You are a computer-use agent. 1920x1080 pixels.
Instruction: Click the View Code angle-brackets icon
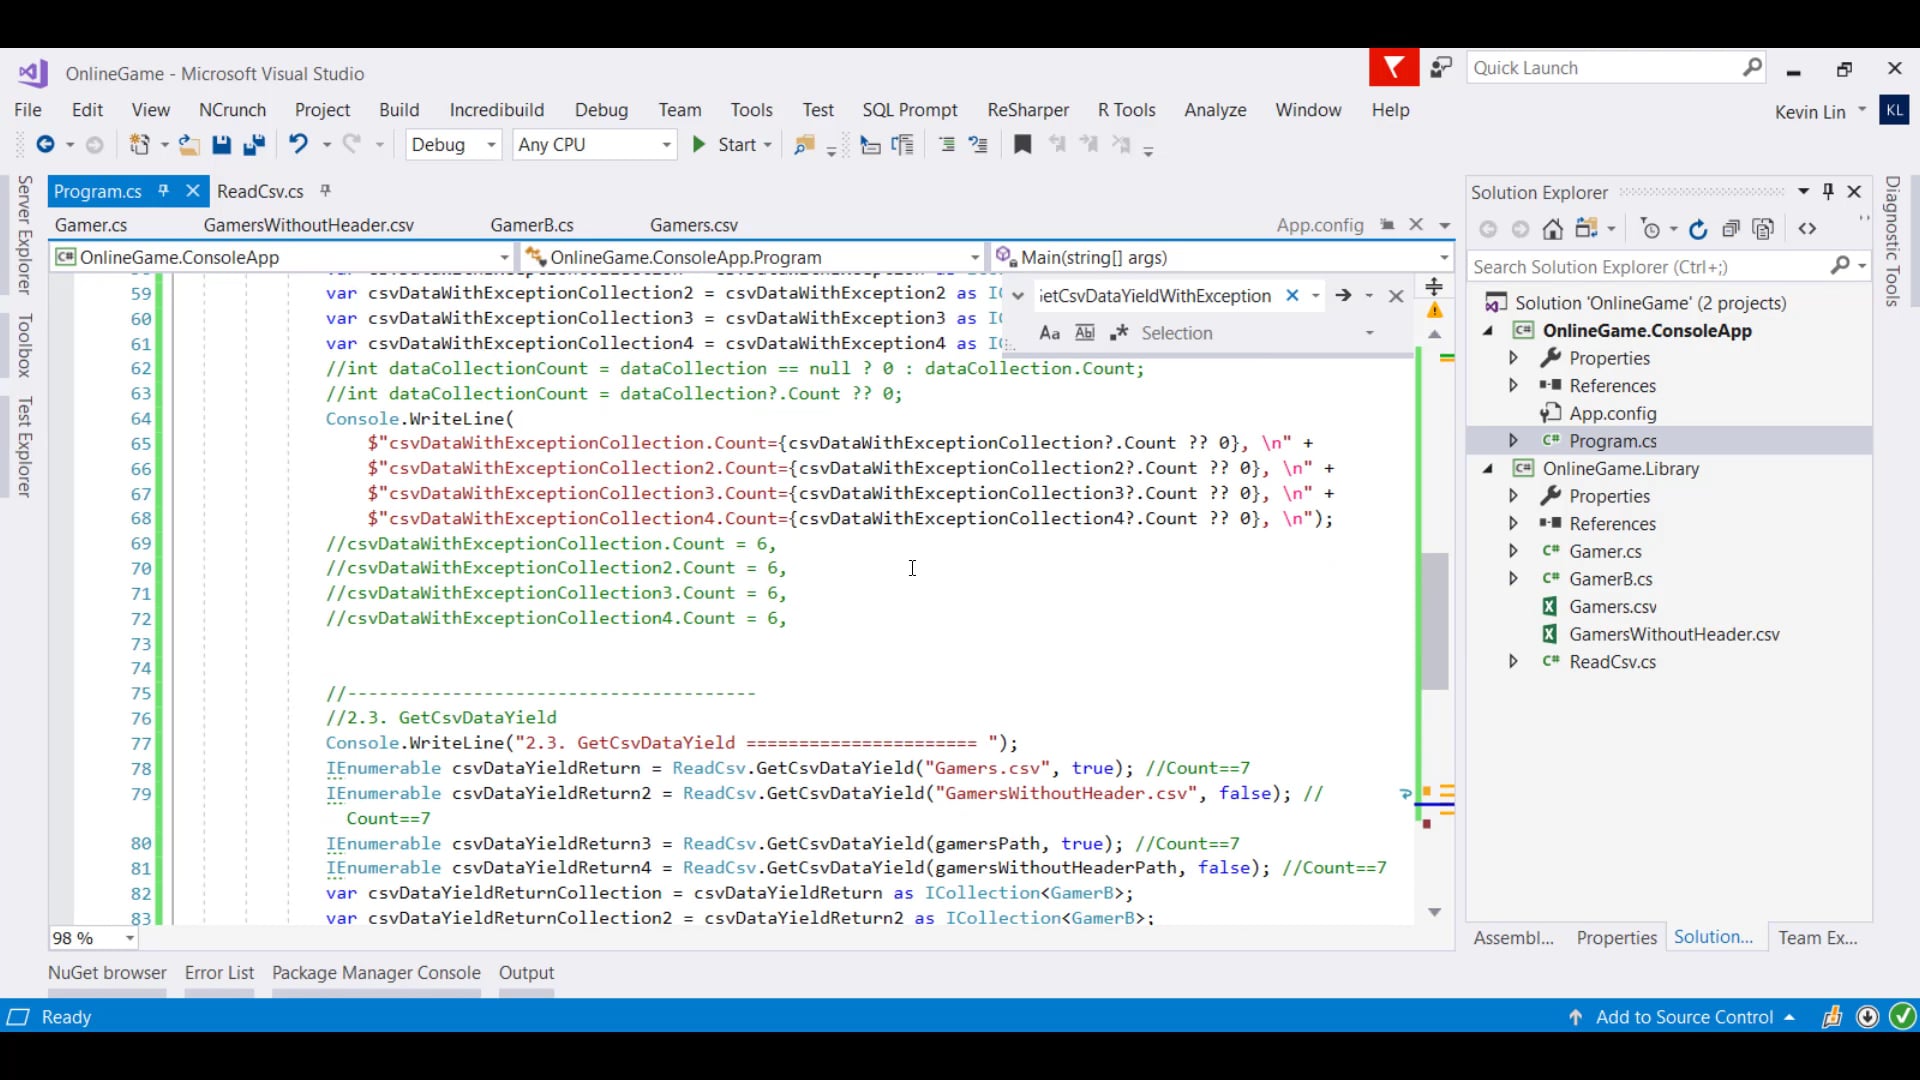tap(1807, 229)
